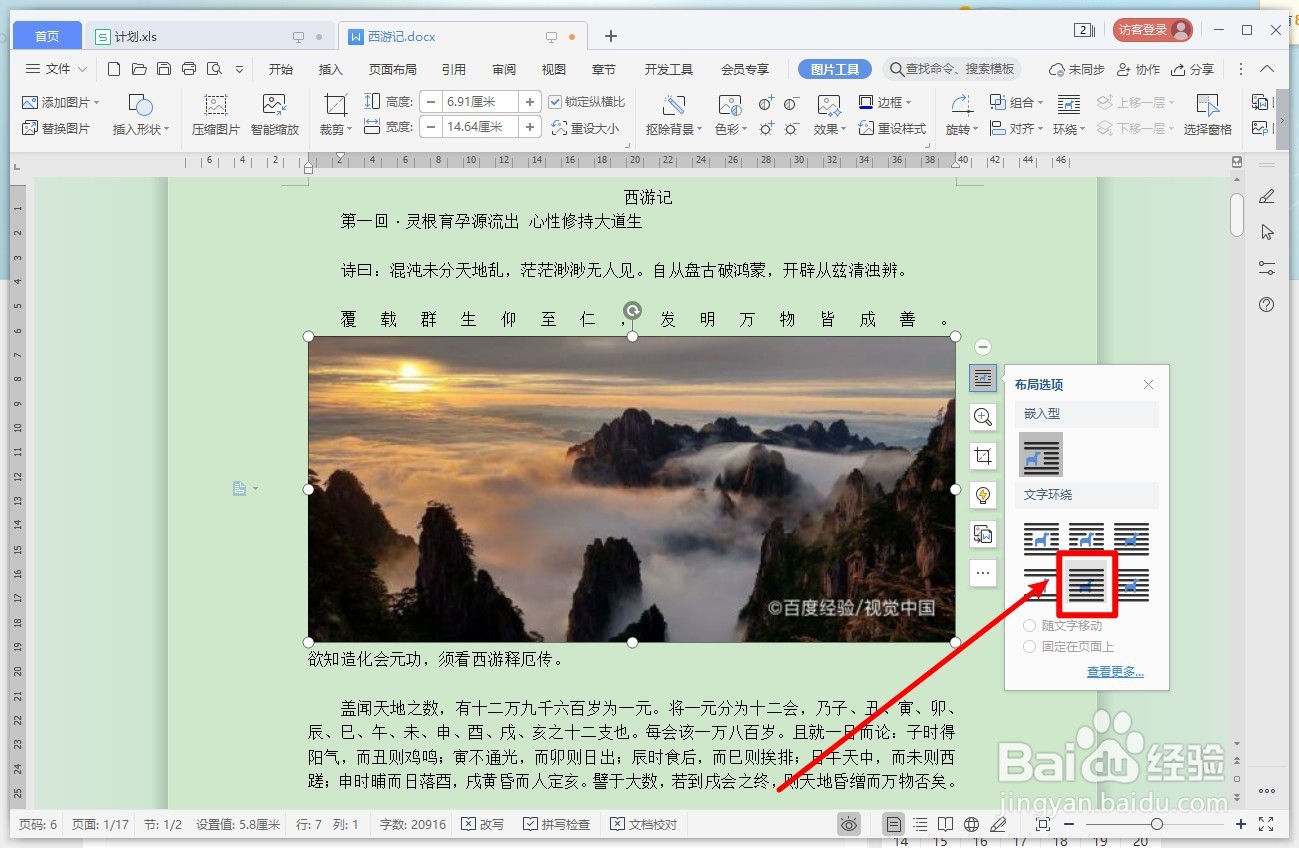This screenshot has width=1299, height=848.
Task: Click the 查看更多 link in layout options
Action: 1115,672
